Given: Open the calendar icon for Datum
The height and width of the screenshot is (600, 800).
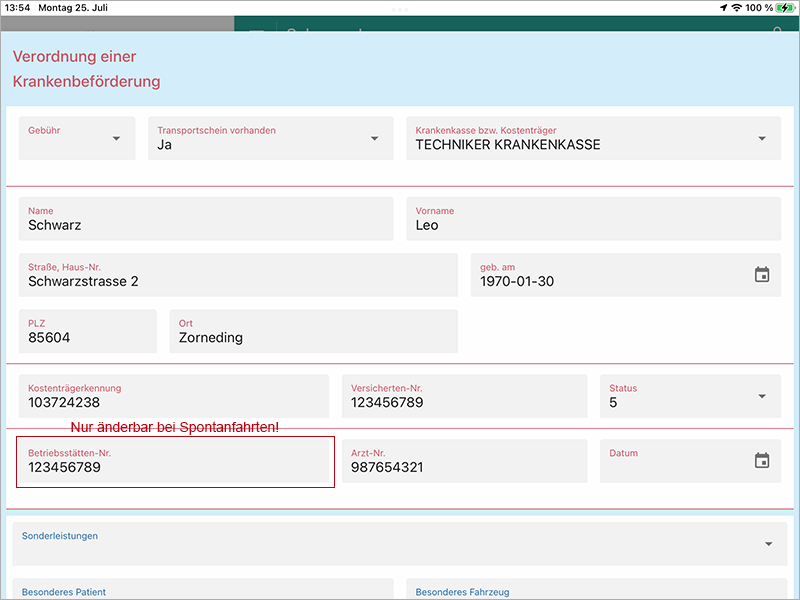Looking at the screenshot, I should tap(762, 460).
